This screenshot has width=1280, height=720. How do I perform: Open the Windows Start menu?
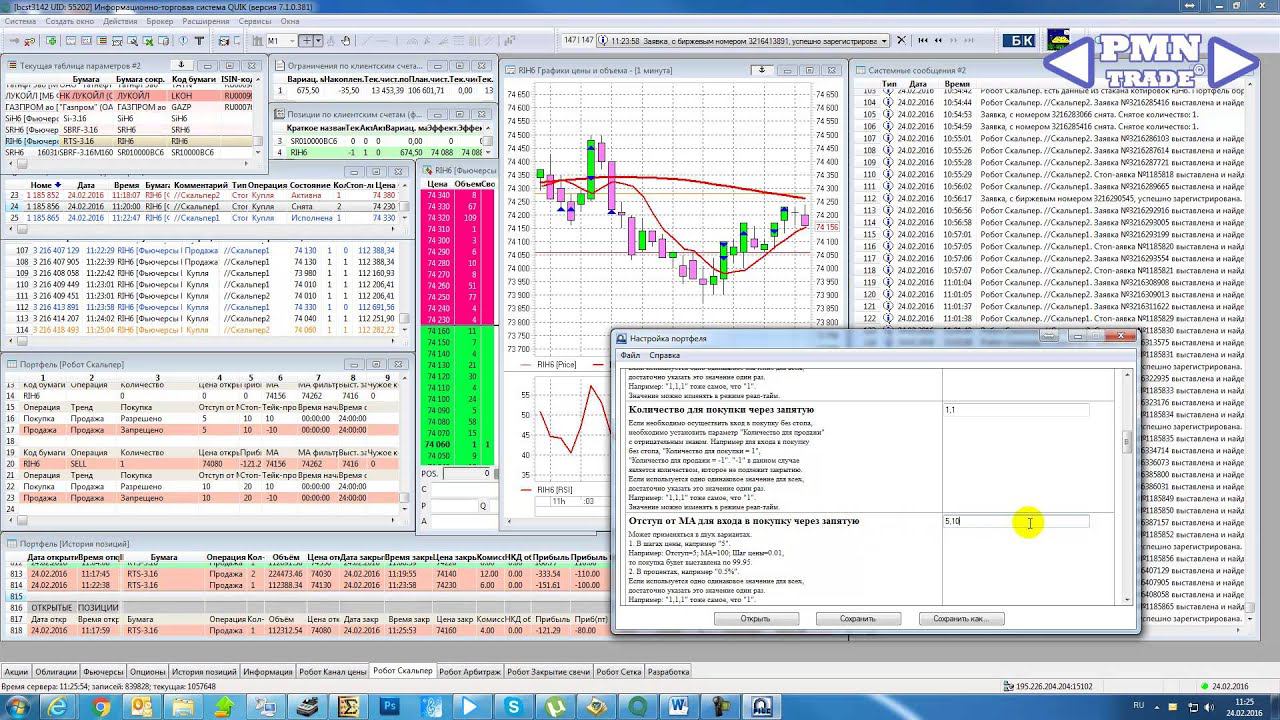point(17,706)
